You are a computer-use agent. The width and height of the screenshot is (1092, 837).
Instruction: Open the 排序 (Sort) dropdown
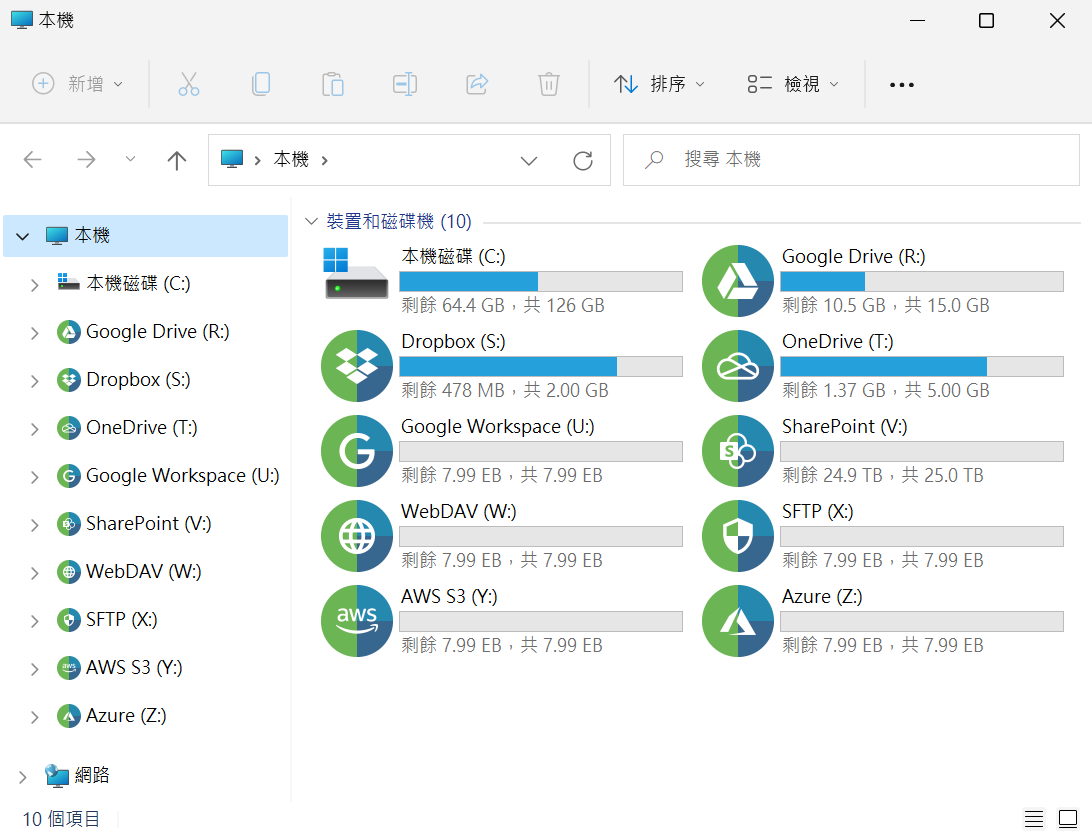(x=659, y=84)
